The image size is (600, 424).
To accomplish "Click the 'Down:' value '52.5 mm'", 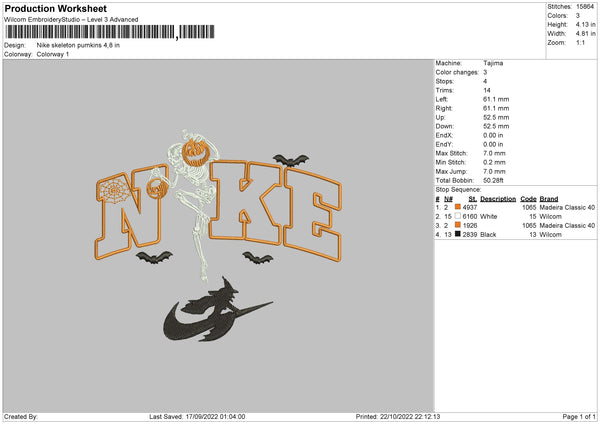I will pyautogui.click(x=496, y=126).
